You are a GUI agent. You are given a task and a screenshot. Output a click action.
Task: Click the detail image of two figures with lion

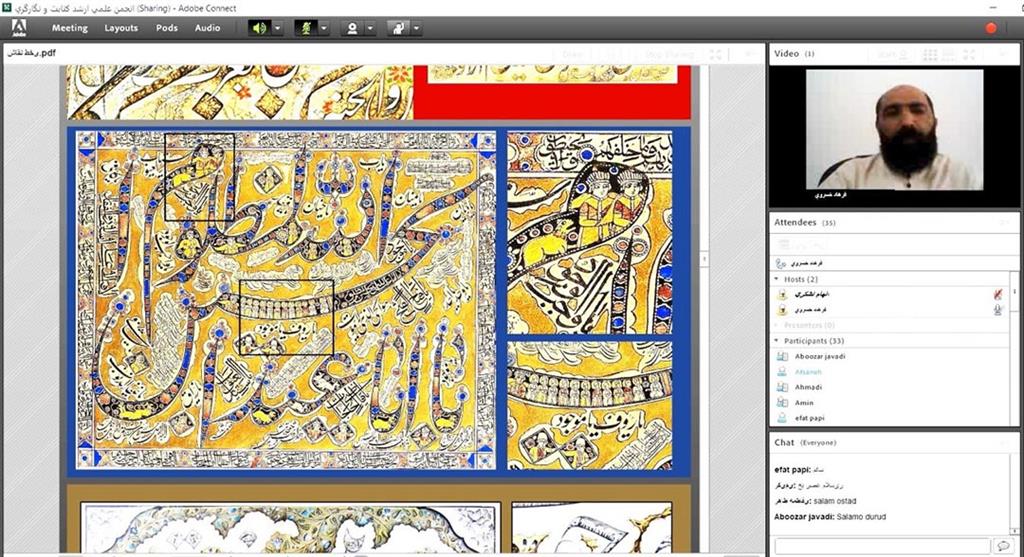point(590,232)
